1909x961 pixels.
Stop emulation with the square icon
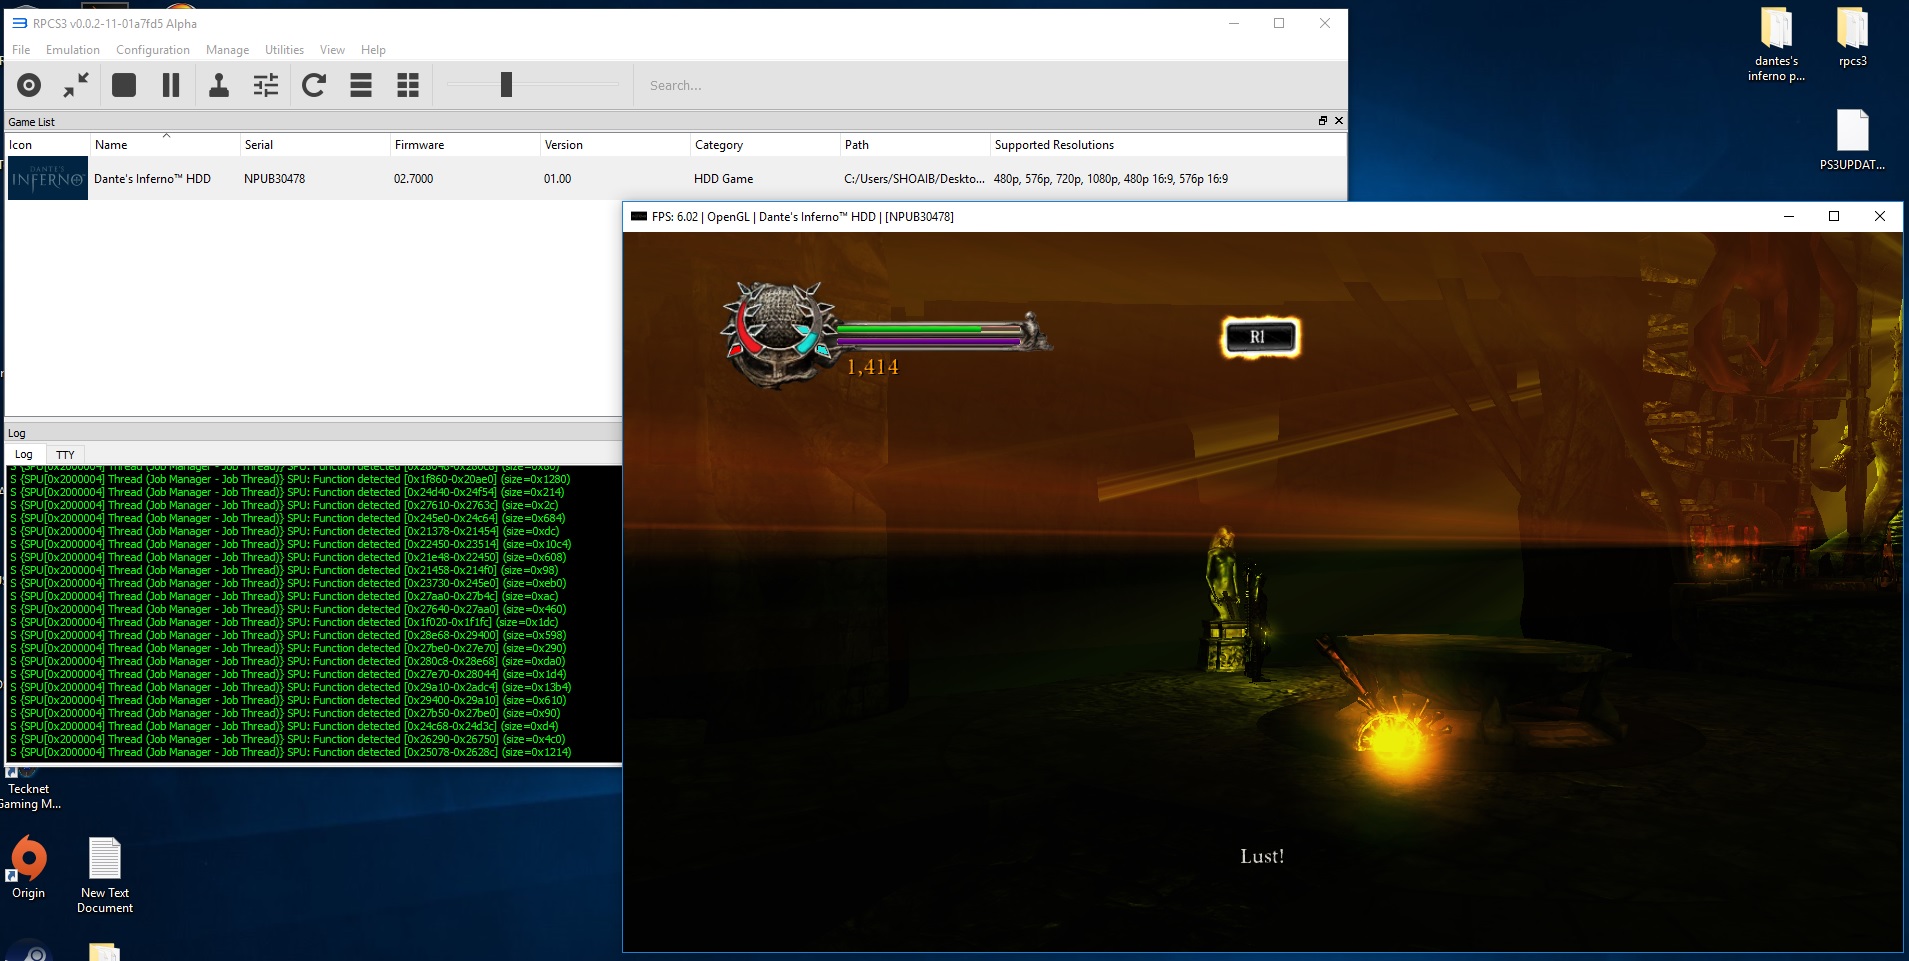tap(124, 86)
